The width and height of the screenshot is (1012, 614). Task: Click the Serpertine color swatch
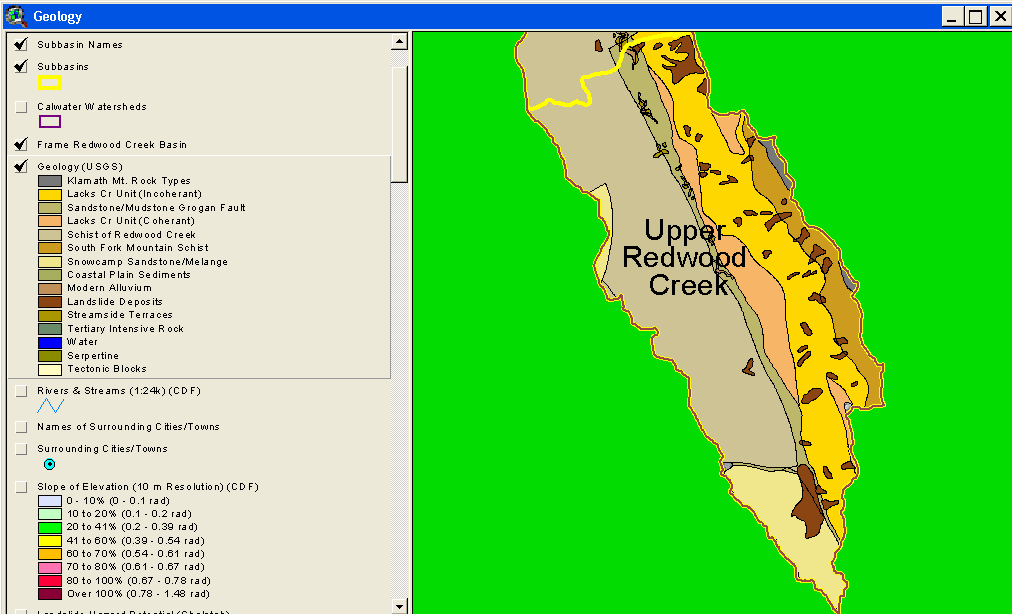[x=50, y=356]
